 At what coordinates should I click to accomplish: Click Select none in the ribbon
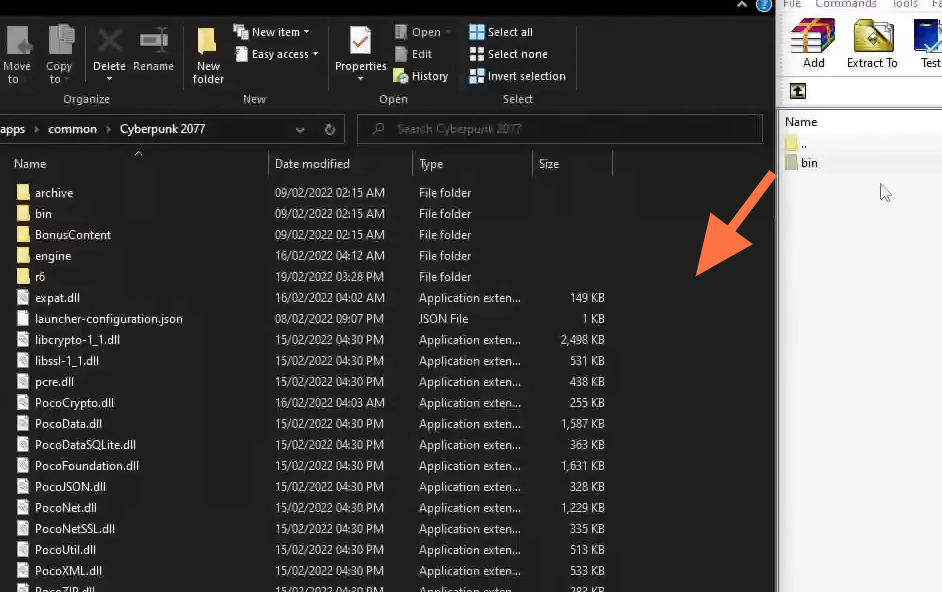(508, 54)
